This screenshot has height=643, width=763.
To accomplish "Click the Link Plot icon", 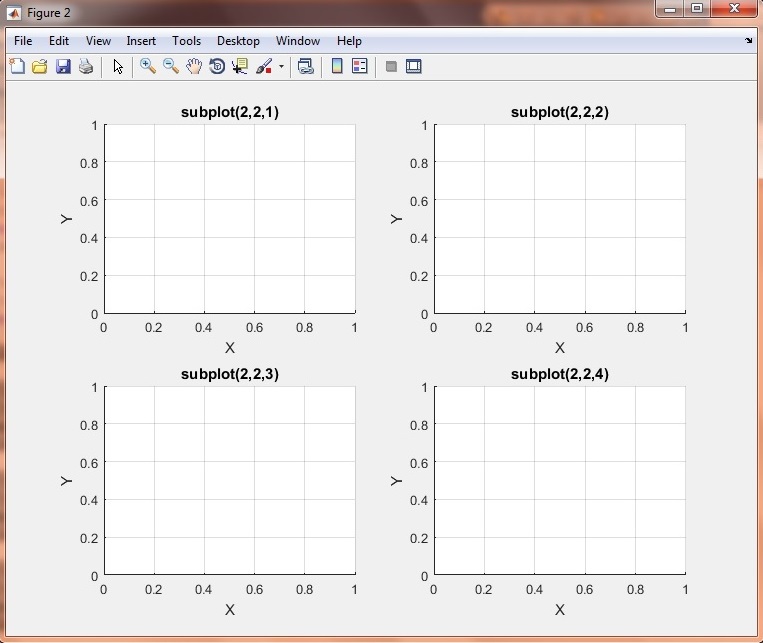I will tap(306, 66).
